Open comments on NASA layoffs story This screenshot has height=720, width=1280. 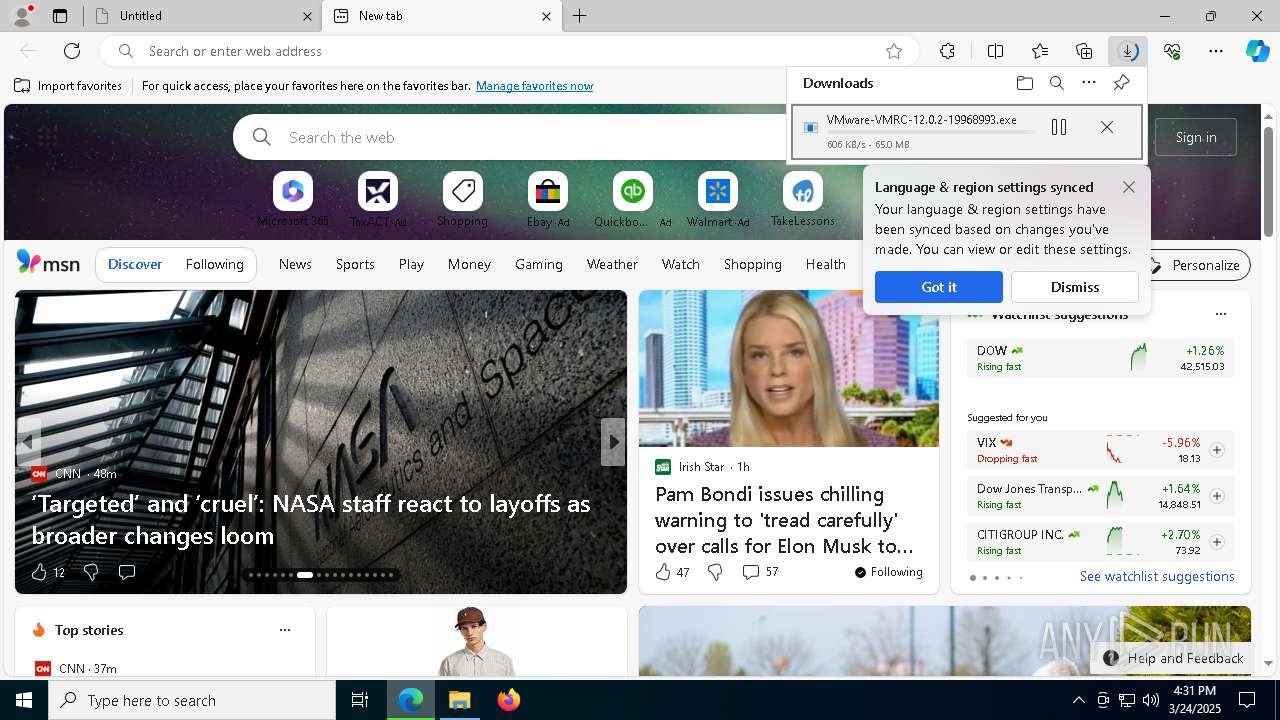127,572
